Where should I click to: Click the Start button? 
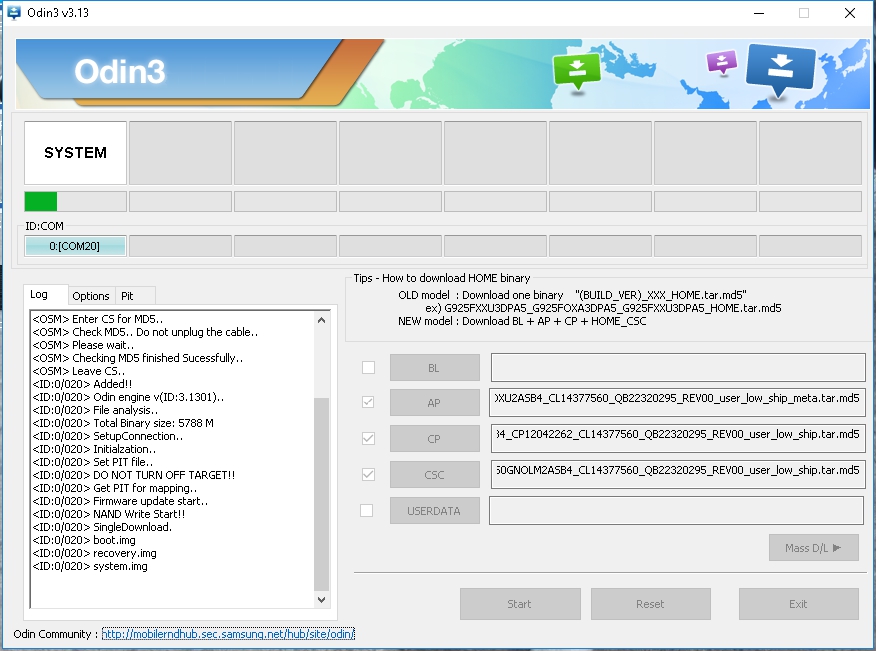click(520, 604)
